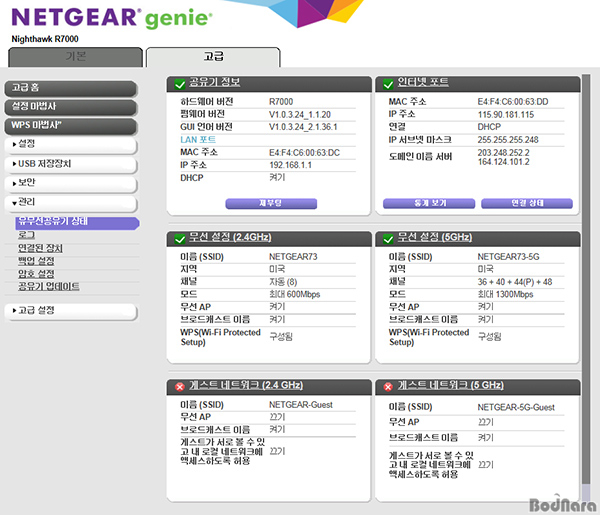Click the firmware version V1.0.3.24_1.1.20 text
The image size is (600, 515).
tap(300, 114)
